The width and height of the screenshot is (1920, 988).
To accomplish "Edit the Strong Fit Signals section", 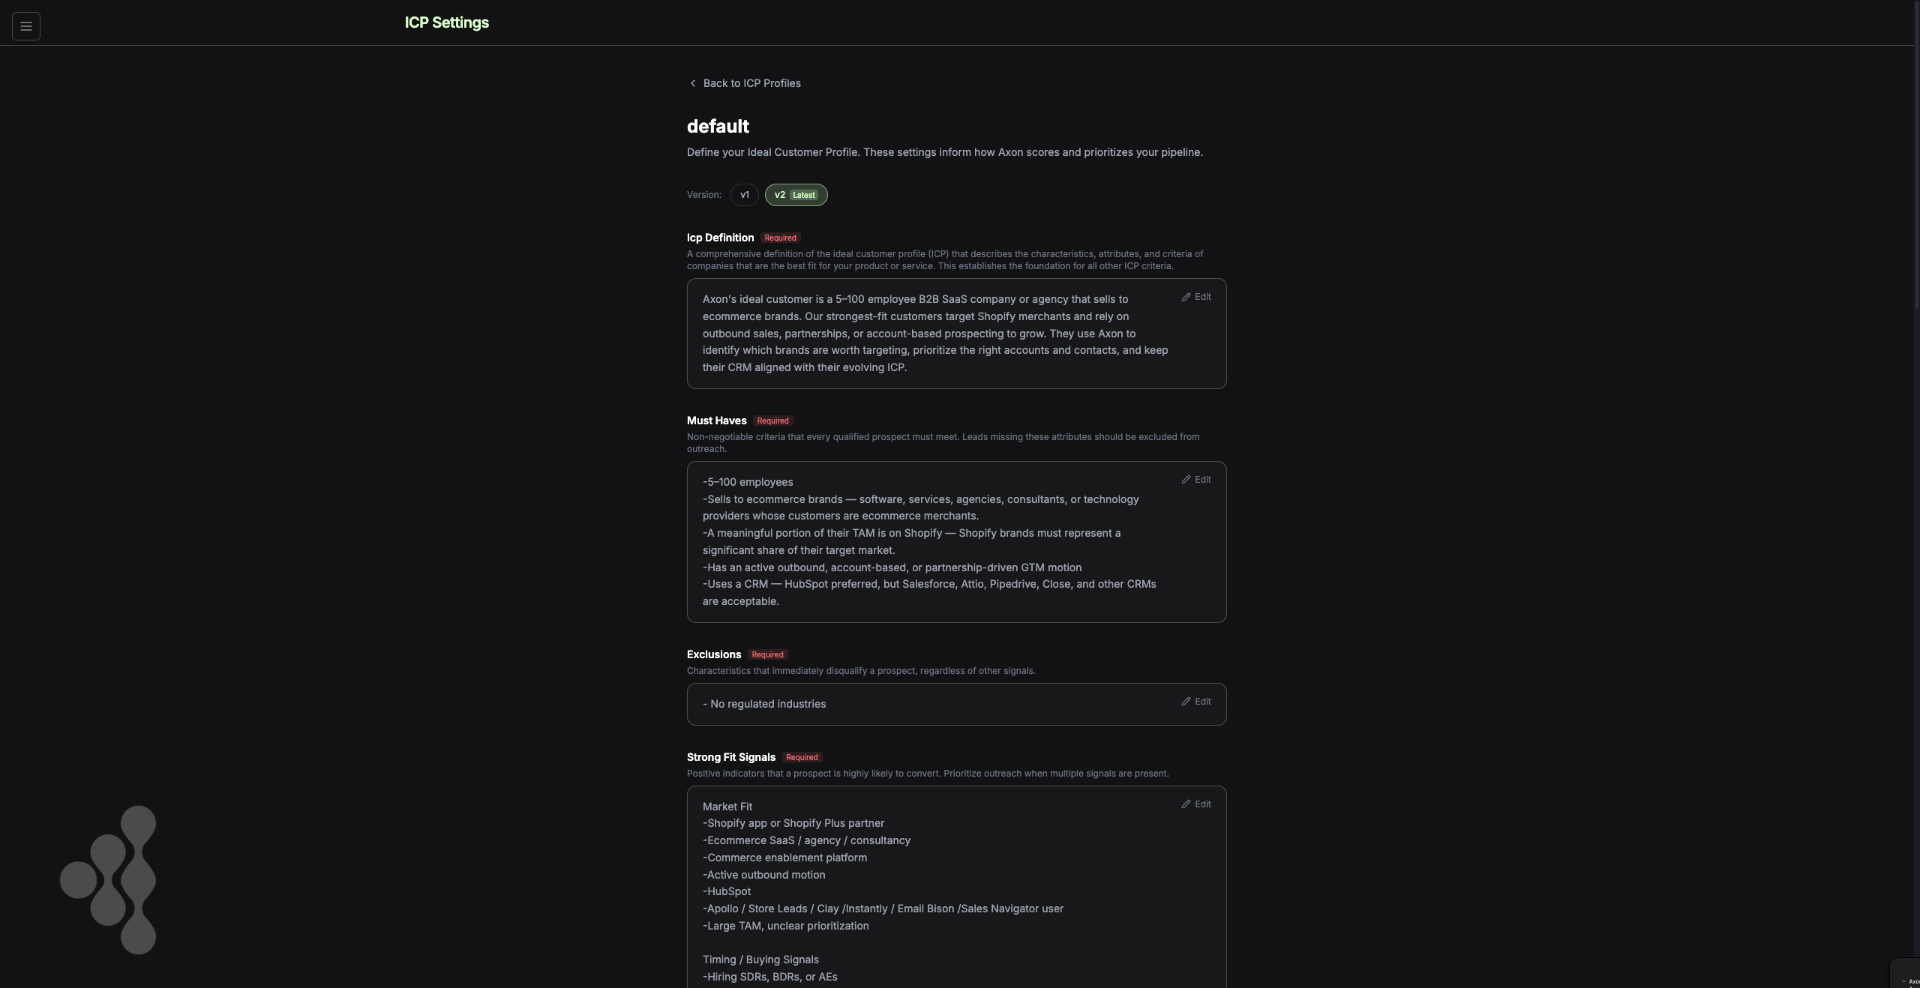I will [1196, 804].
